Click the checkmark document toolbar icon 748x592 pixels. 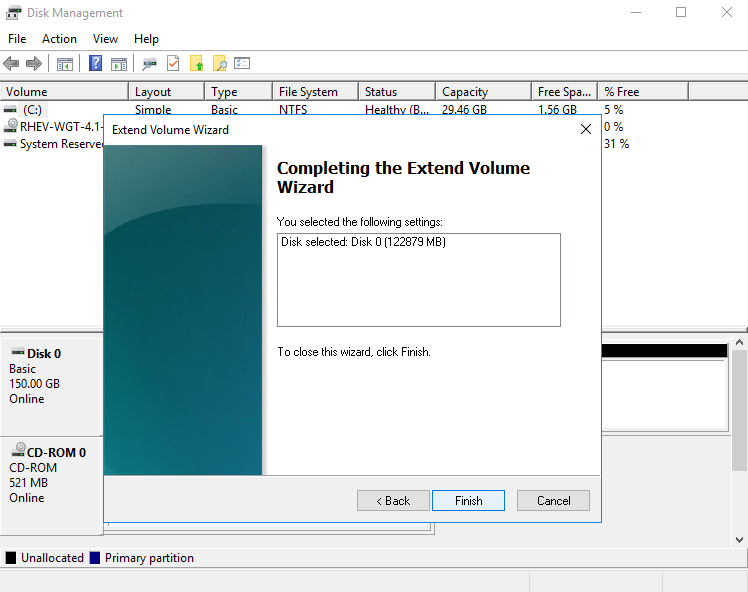[x=173, y=64]
